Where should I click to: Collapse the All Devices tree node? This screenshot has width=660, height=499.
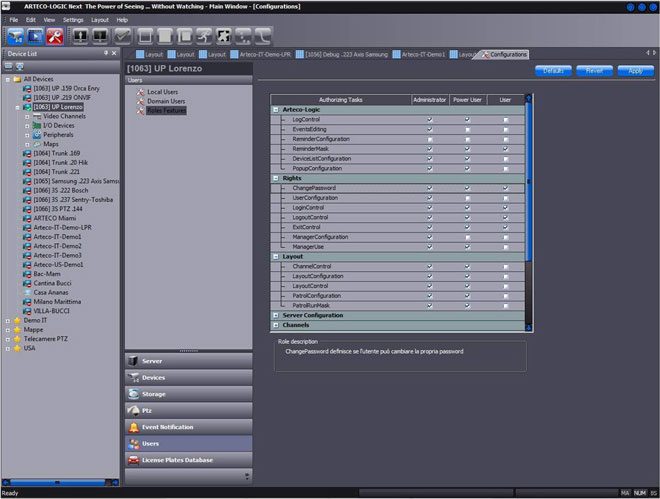[8, 79]
